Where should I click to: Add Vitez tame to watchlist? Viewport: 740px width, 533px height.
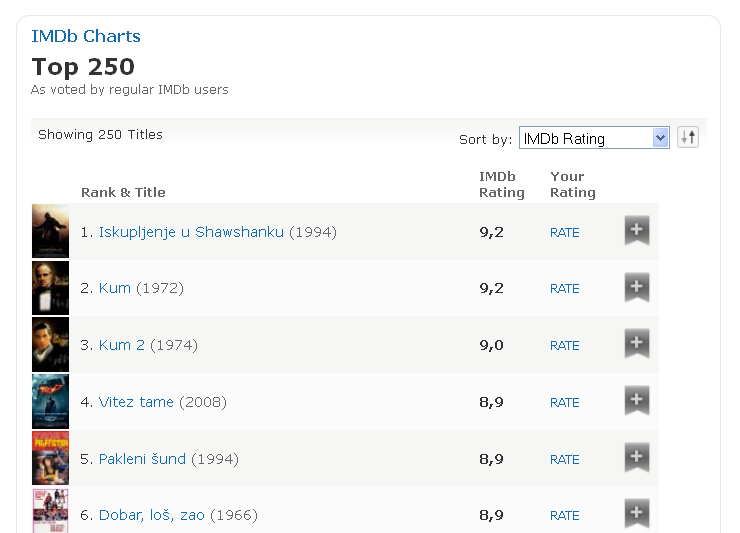click(x=637, y=400)
